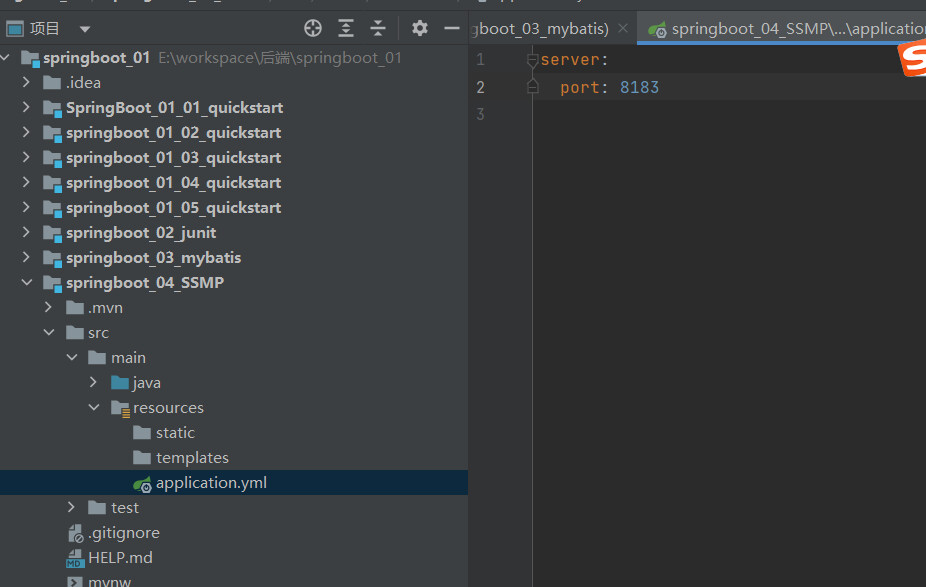Screen dimensions: 926x587
Task: Open project panel settings gear
Action: [419, 28]
